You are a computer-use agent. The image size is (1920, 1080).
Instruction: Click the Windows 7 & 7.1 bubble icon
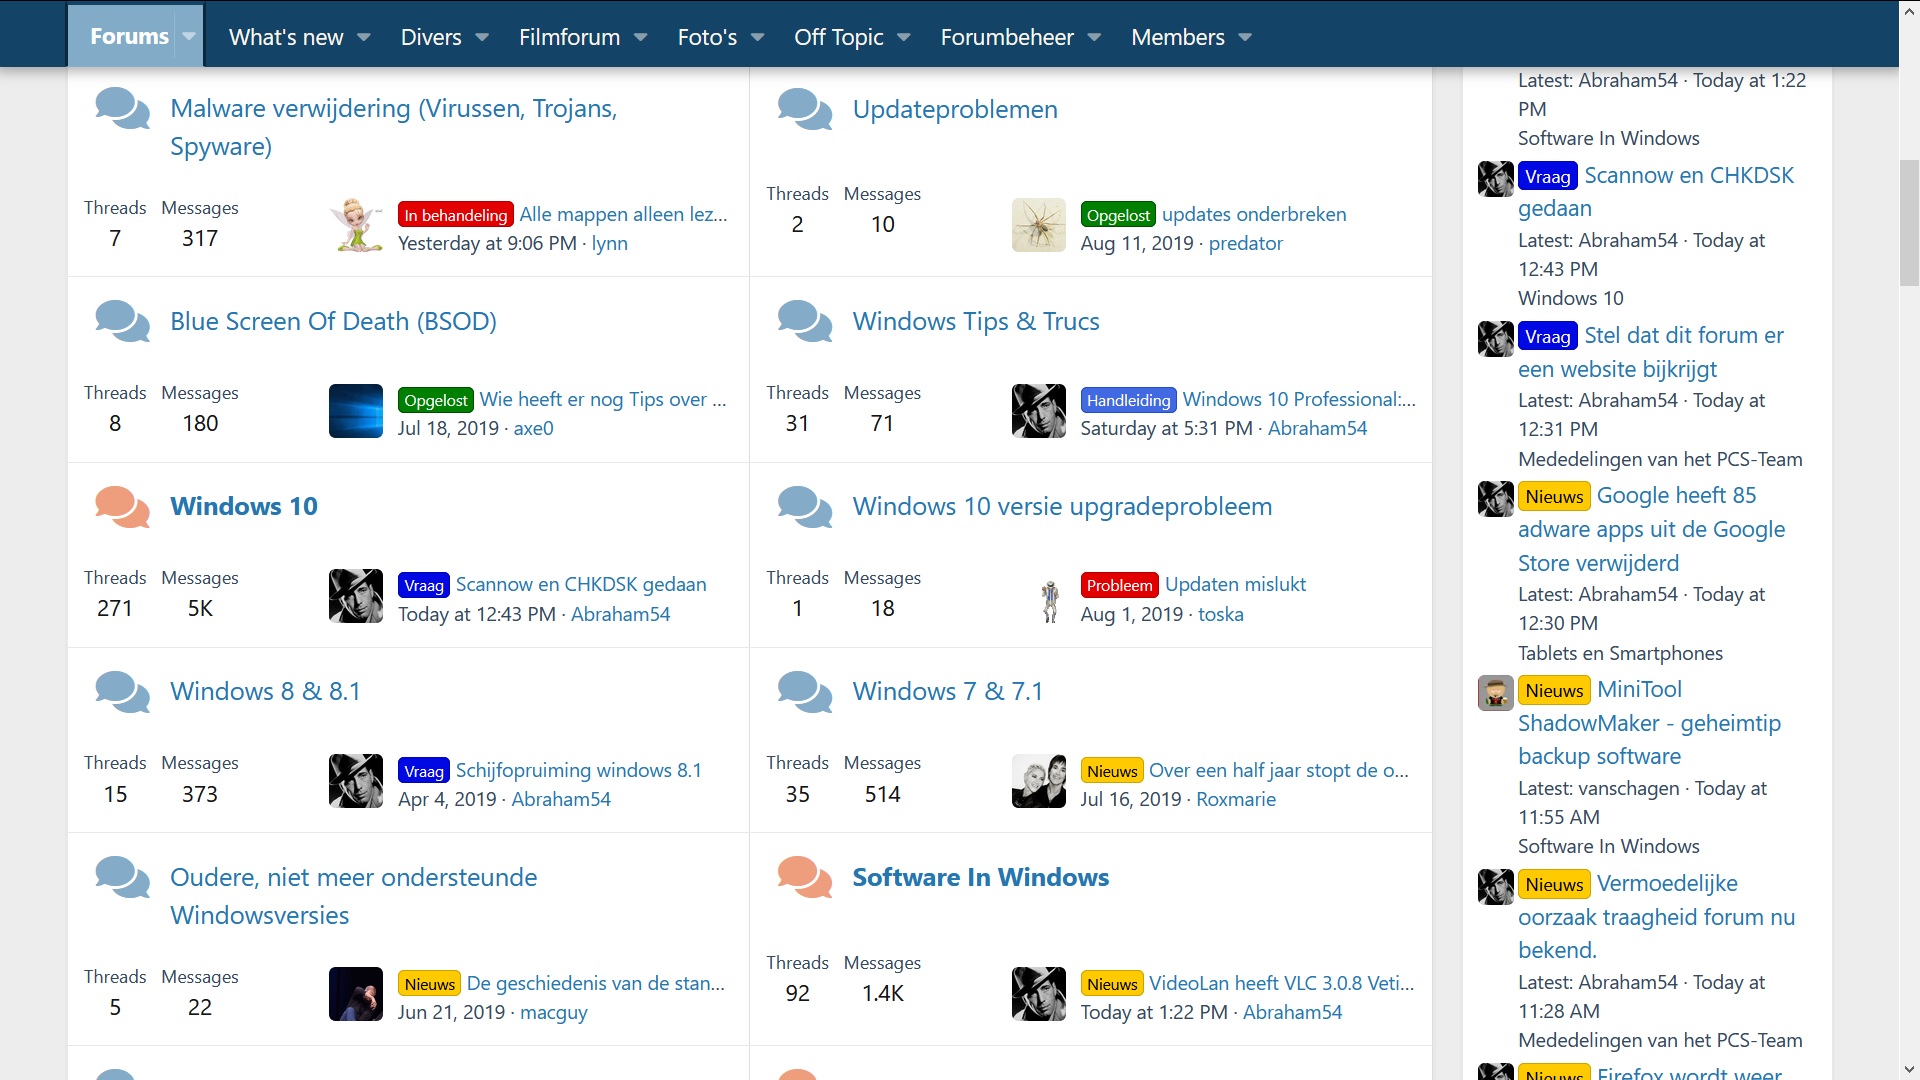tap(804, 692)
